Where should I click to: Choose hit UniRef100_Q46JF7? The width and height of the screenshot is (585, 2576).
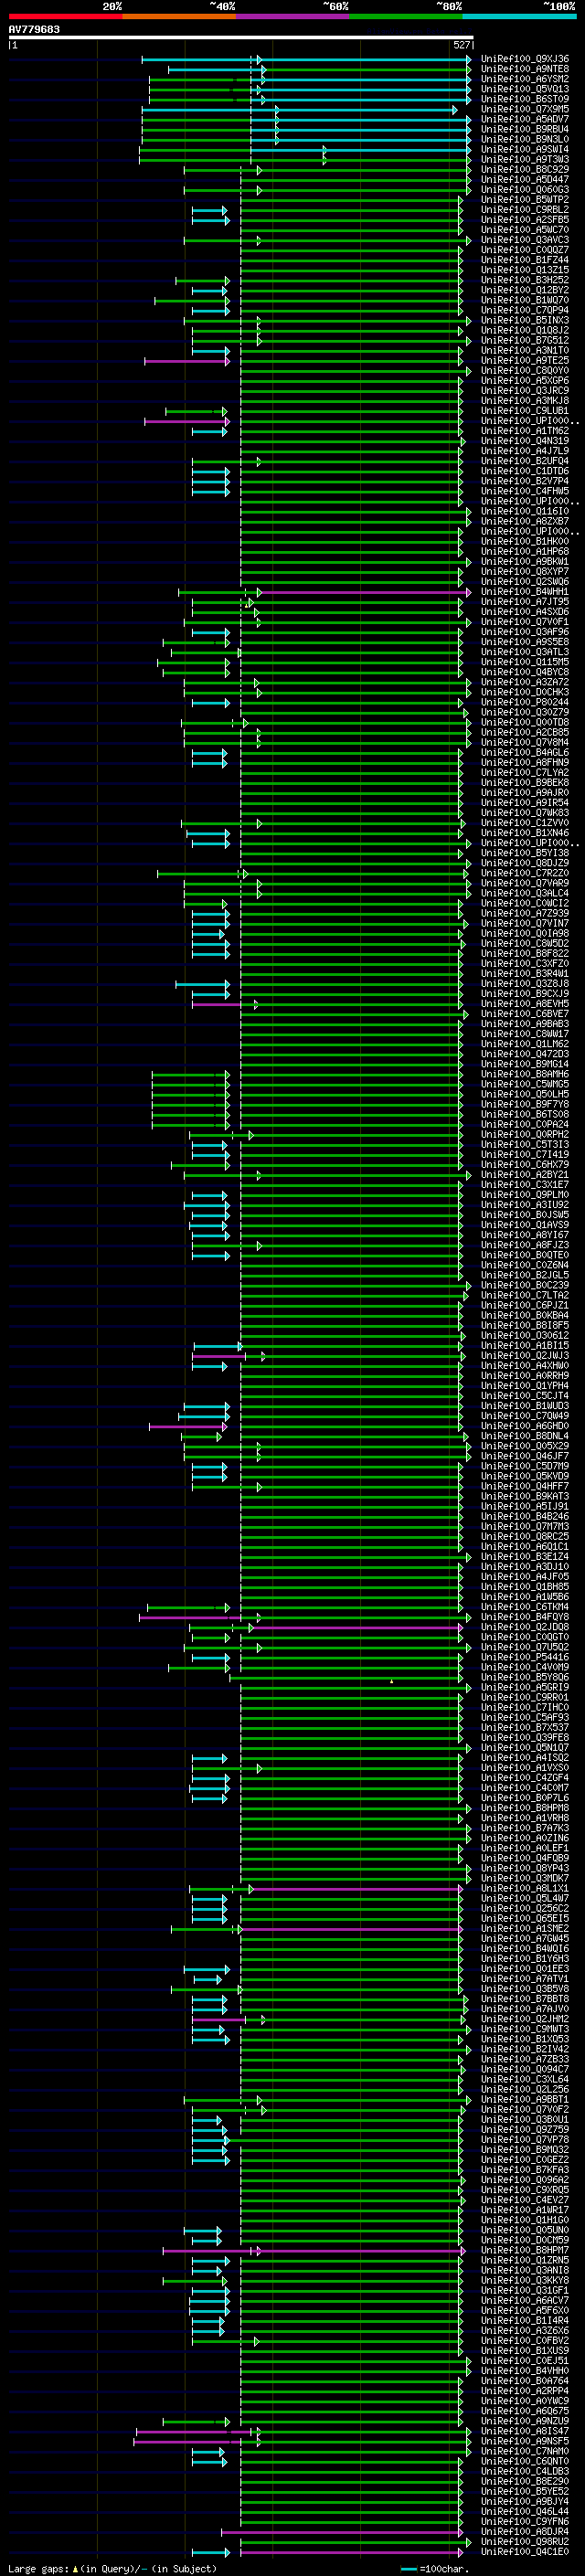(x=525, y=1456)
